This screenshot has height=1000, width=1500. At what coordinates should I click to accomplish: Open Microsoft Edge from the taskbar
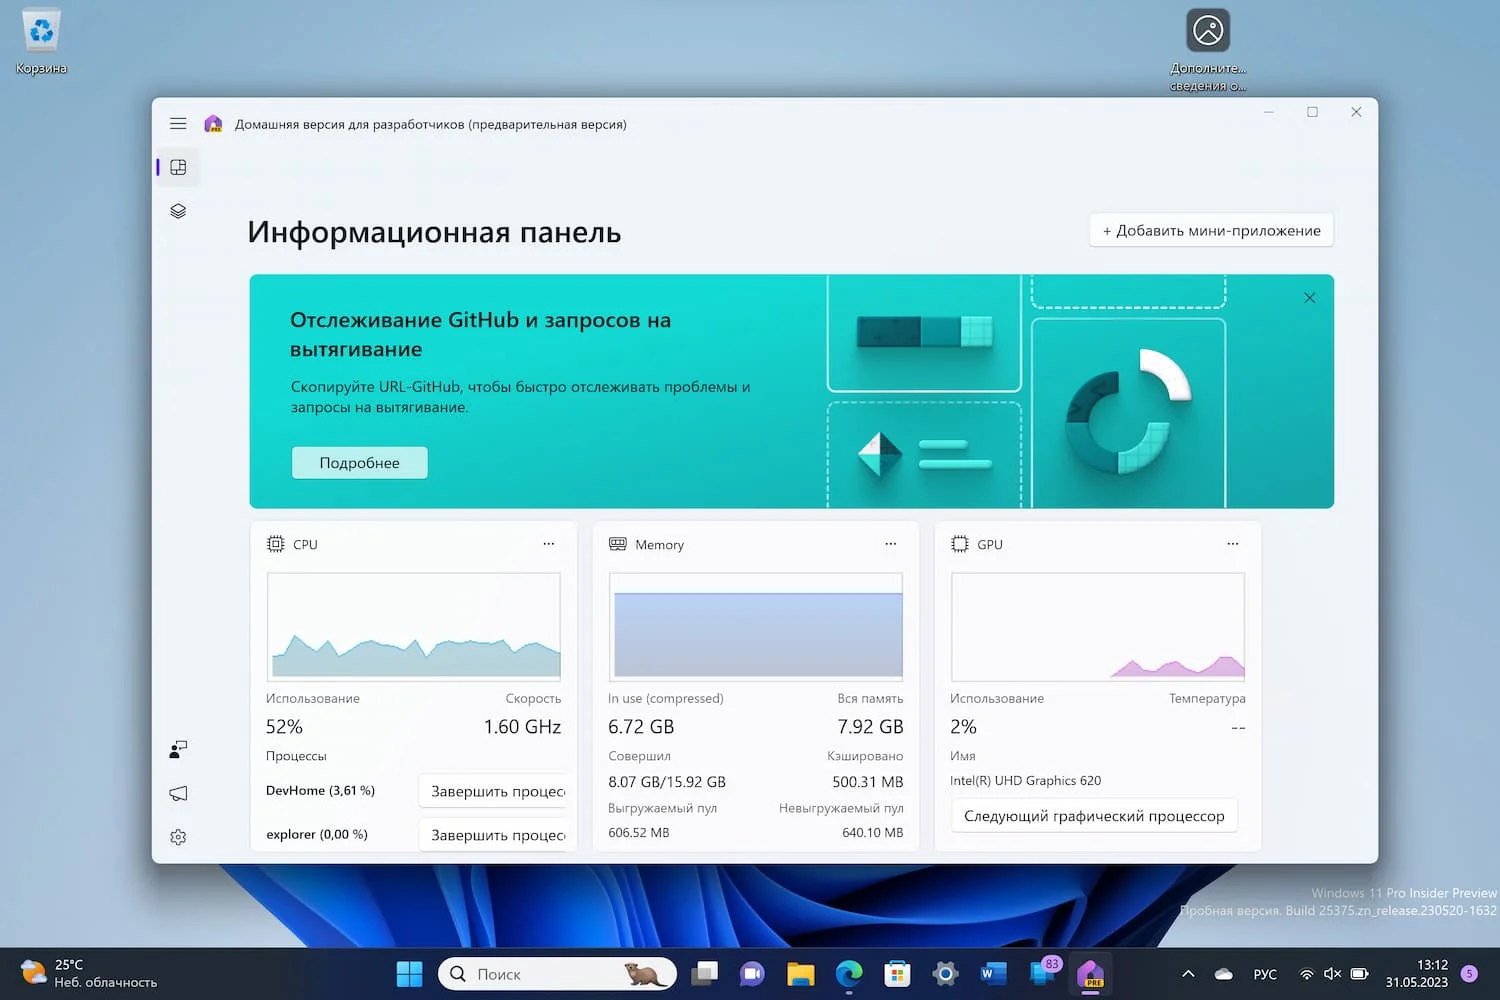pyautogui.click(x=849, y=974)
